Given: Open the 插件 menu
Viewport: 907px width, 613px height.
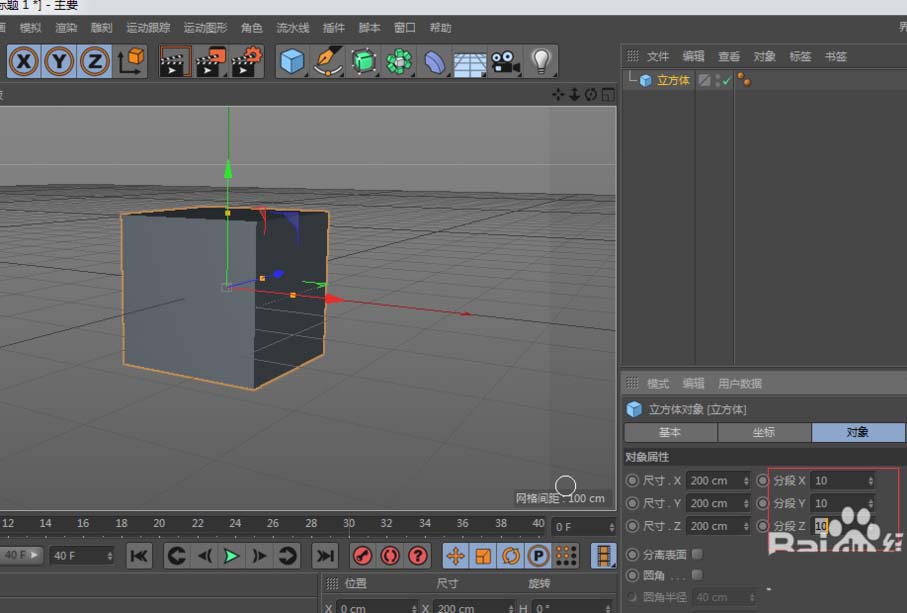Looking at the screenshot, I should [x=333, y=28].
